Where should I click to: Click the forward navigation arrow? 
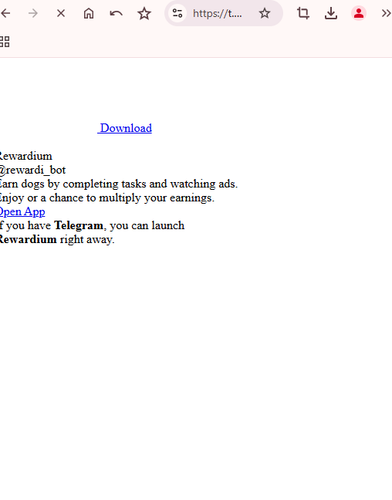[33, 13]
